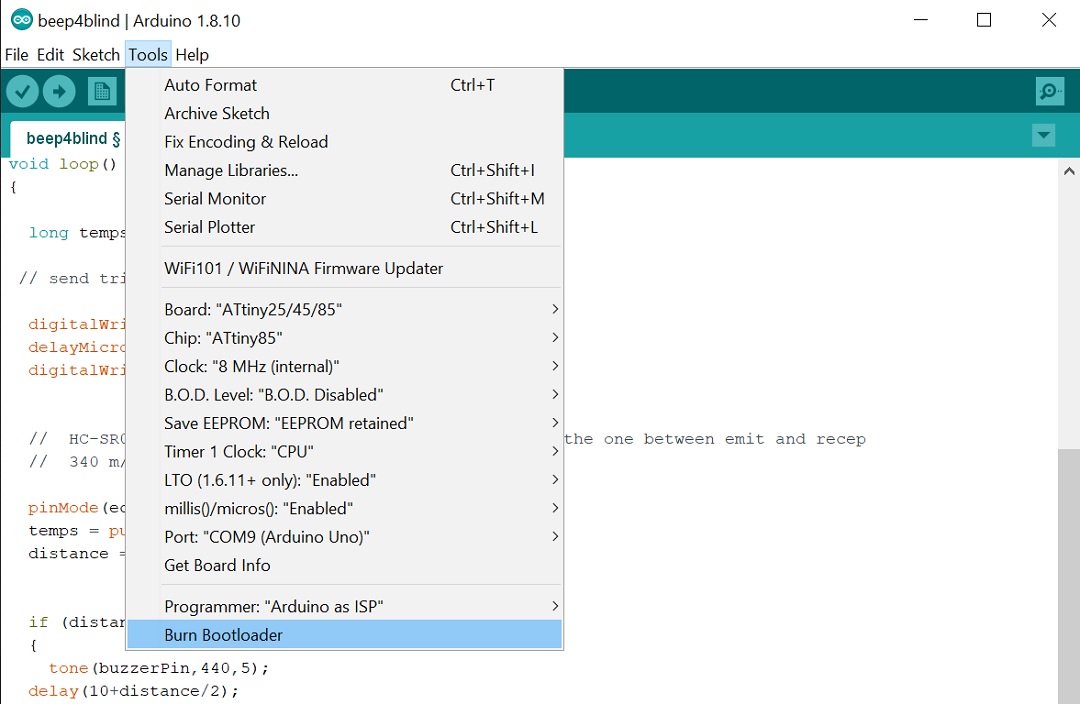
Task: Open the File menu
Action: pos(17,55)
